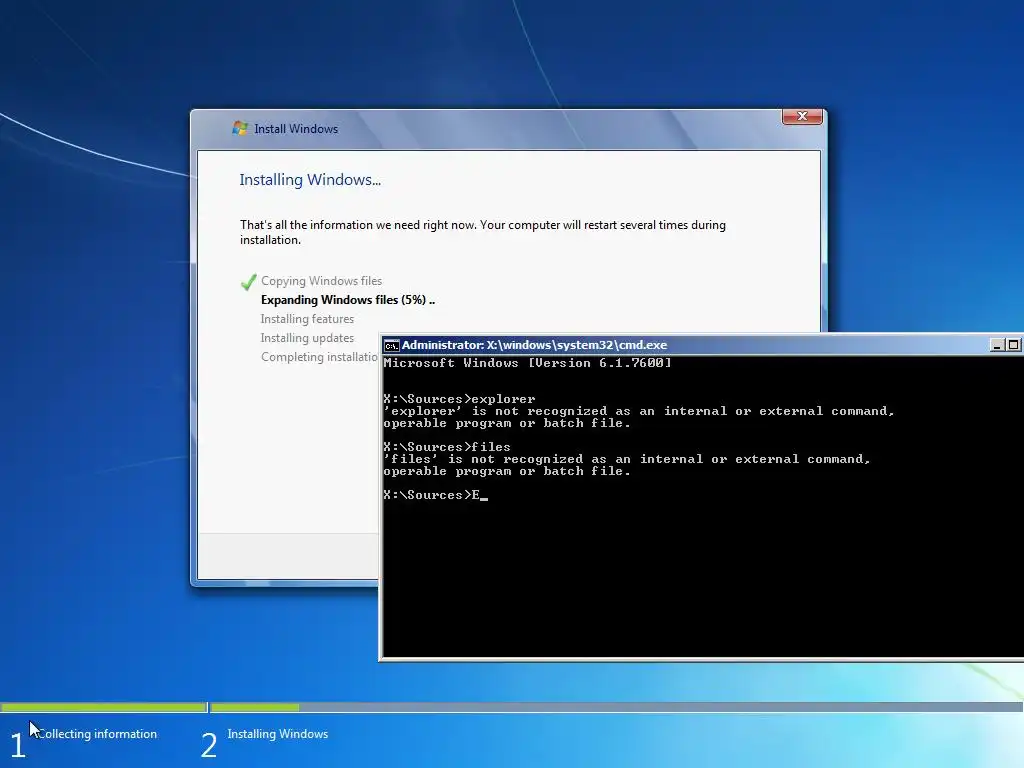
Task: Maximize the Administrator cmd.exe window
Action: 1013,345
